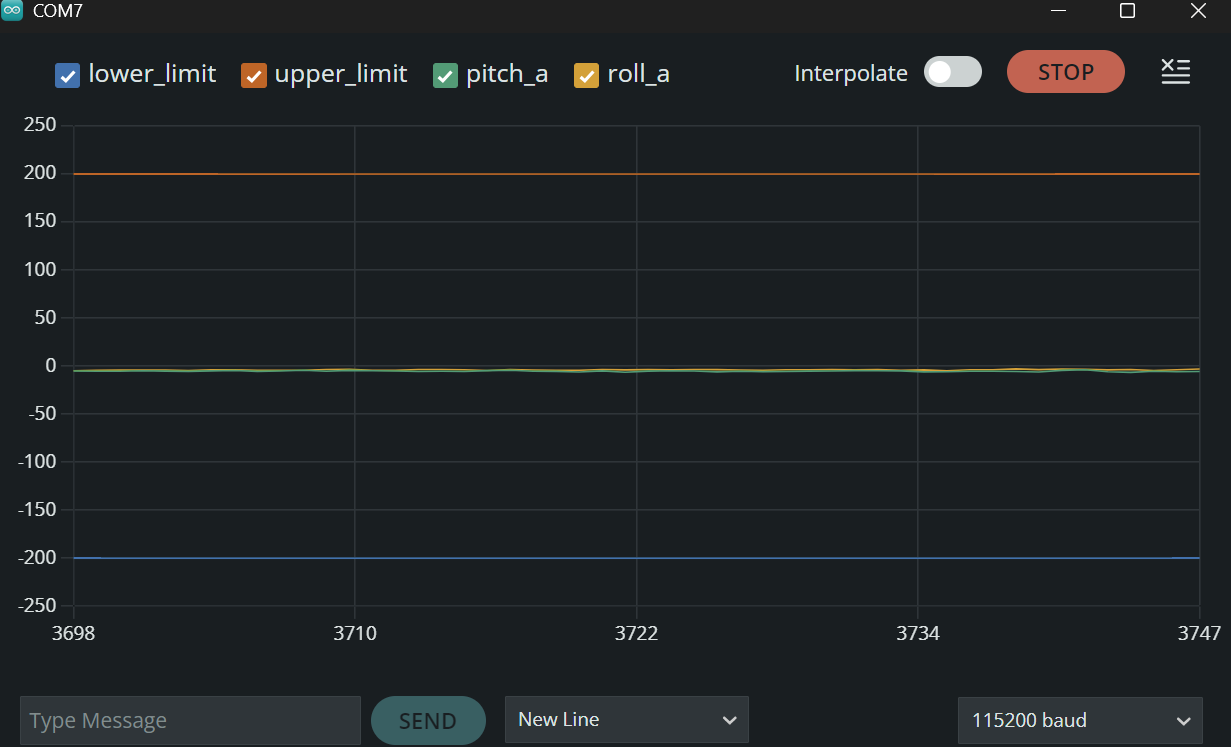Click the 250 y-axis label

coord(39,125)
